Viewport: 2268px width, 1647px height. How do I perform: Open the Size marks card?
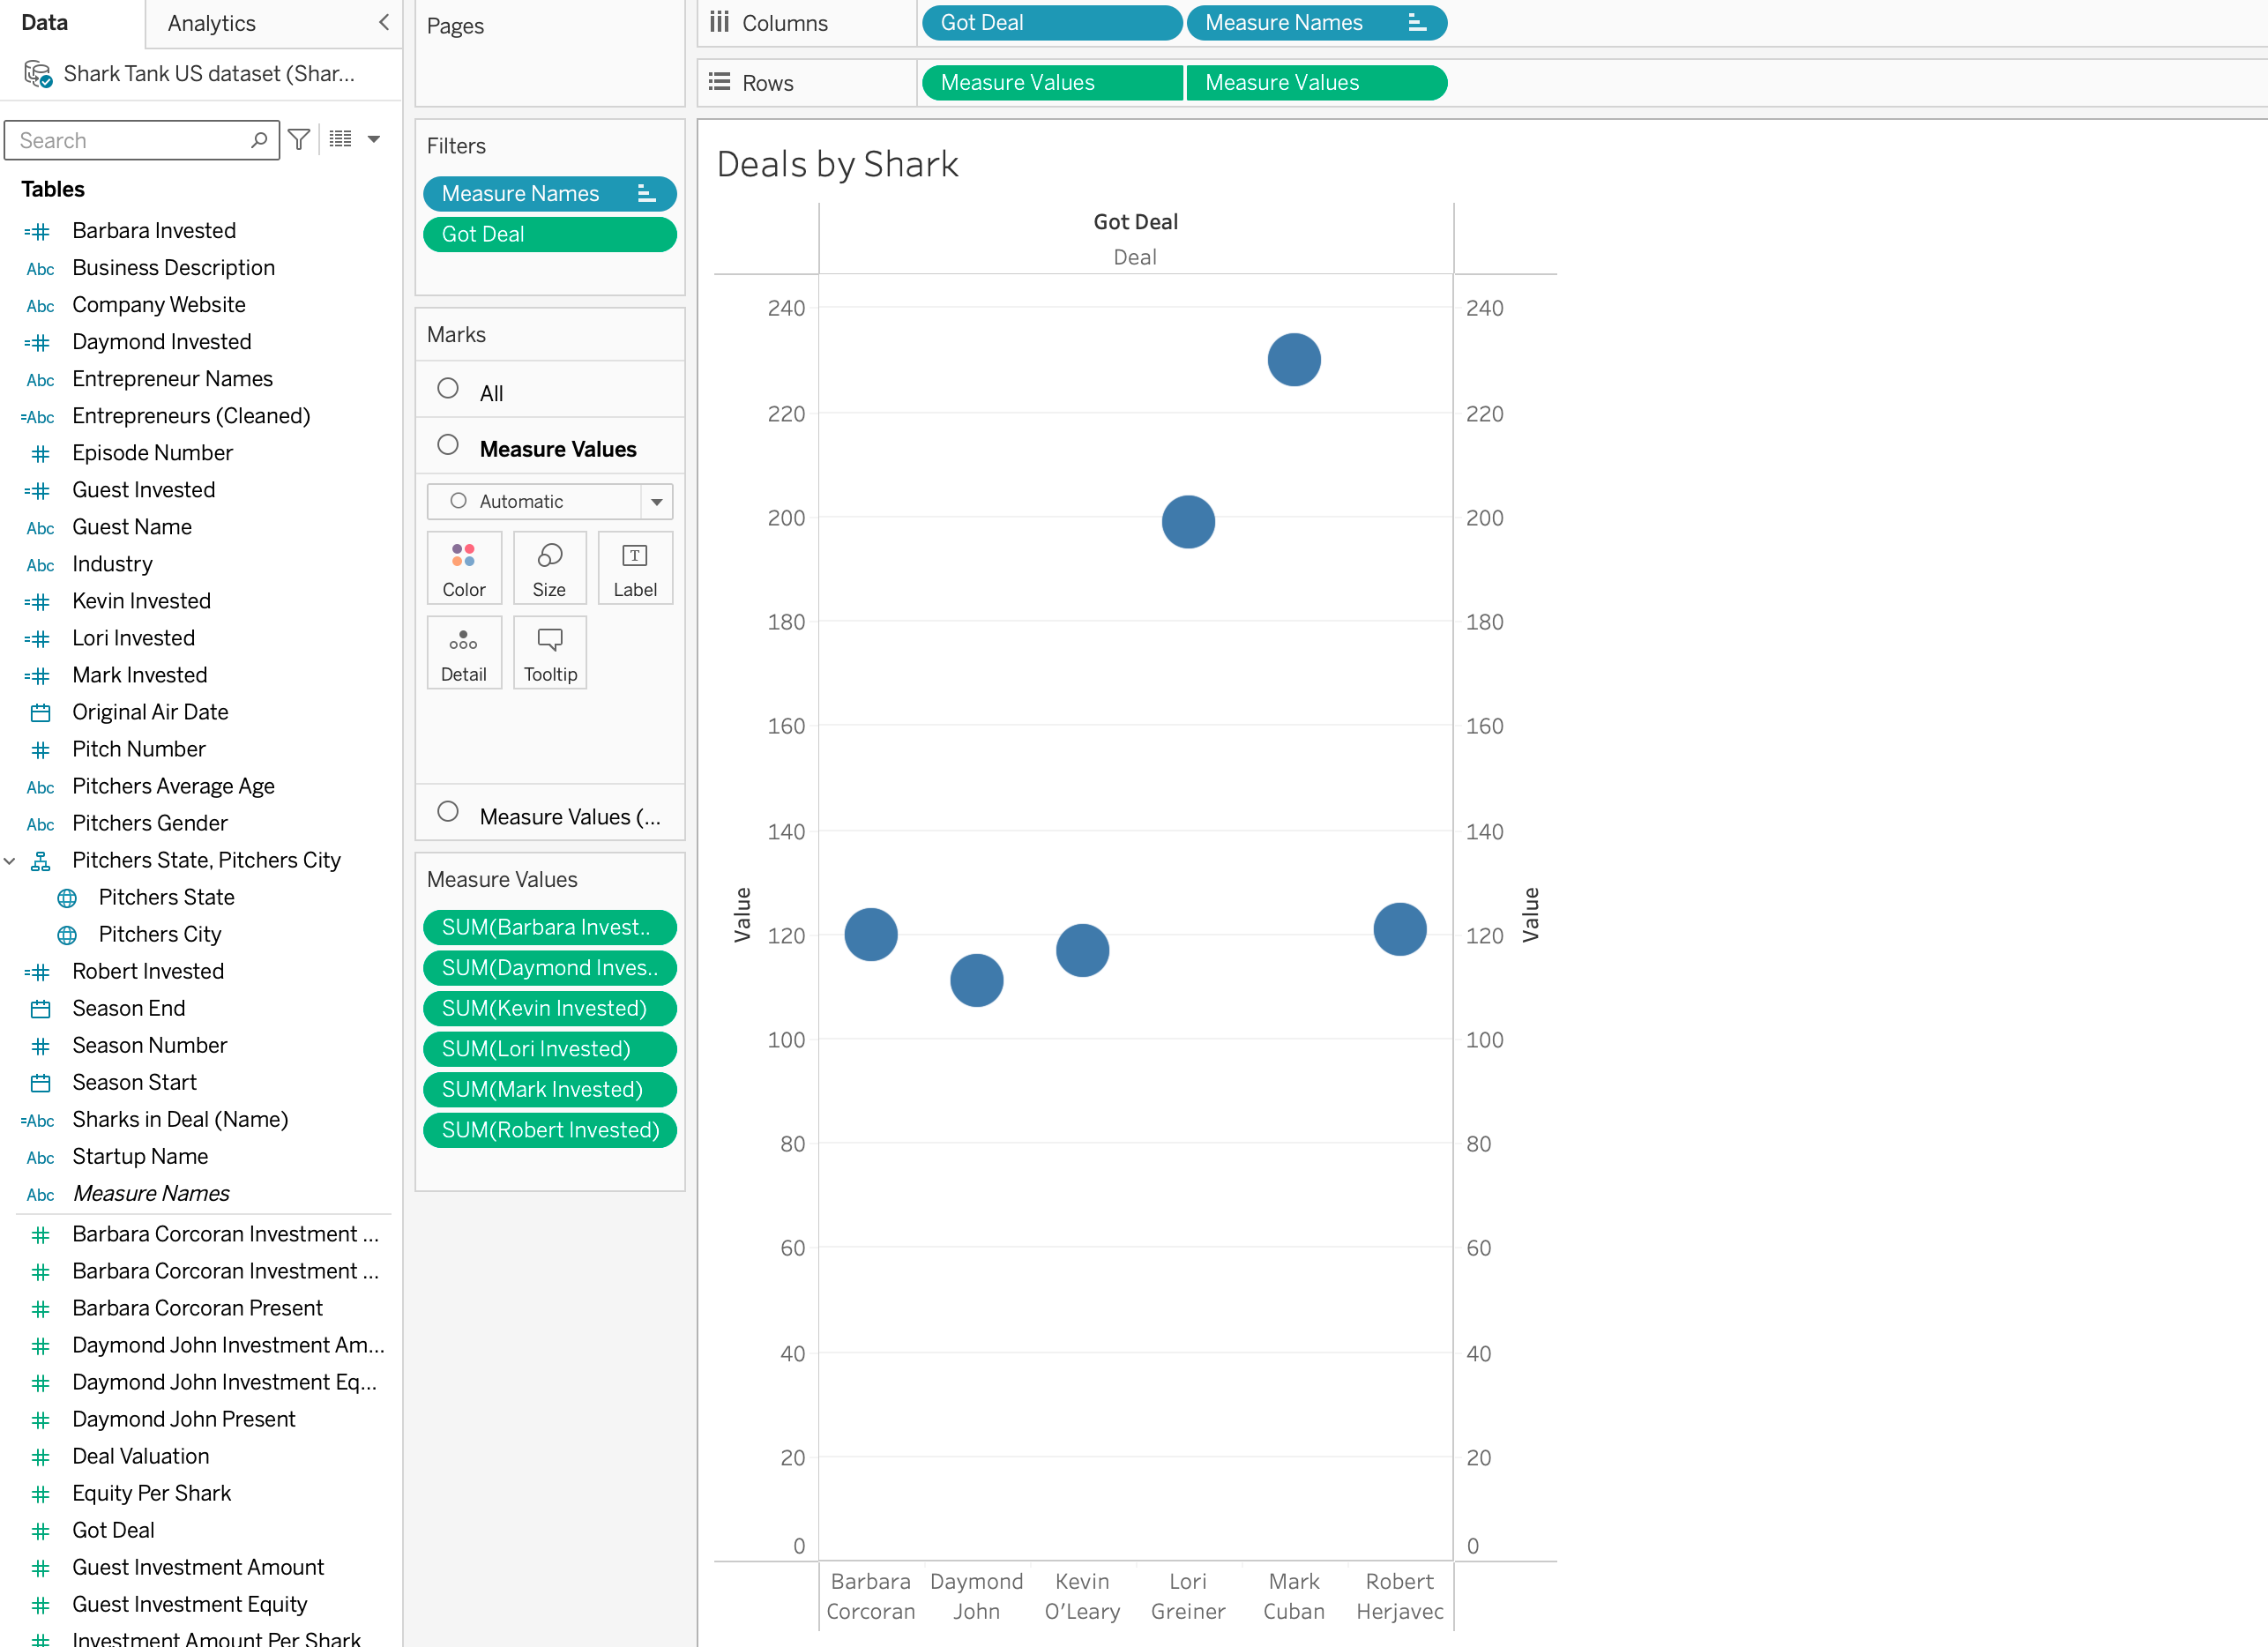(549, 568)
